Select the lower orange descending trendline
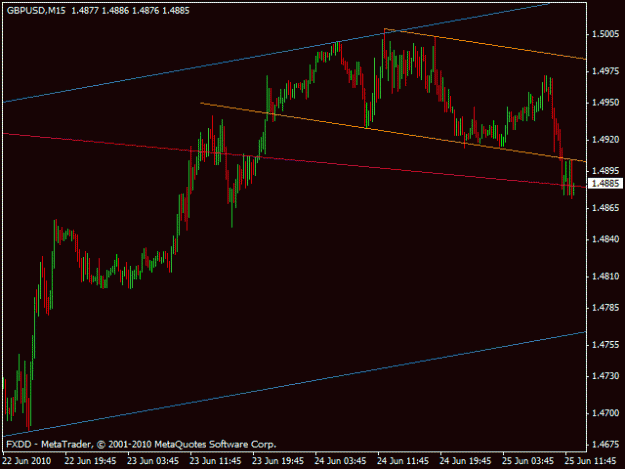 (x=393, y=132)
